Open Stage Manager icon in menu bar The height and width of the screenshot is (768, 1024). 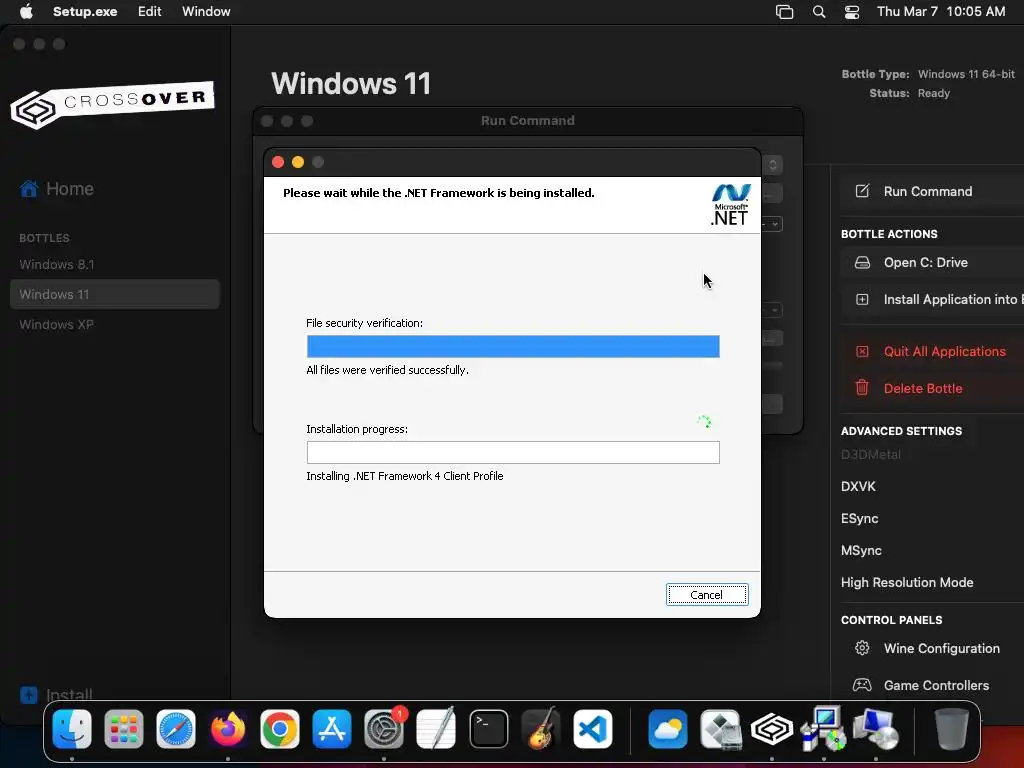(784, 12)
